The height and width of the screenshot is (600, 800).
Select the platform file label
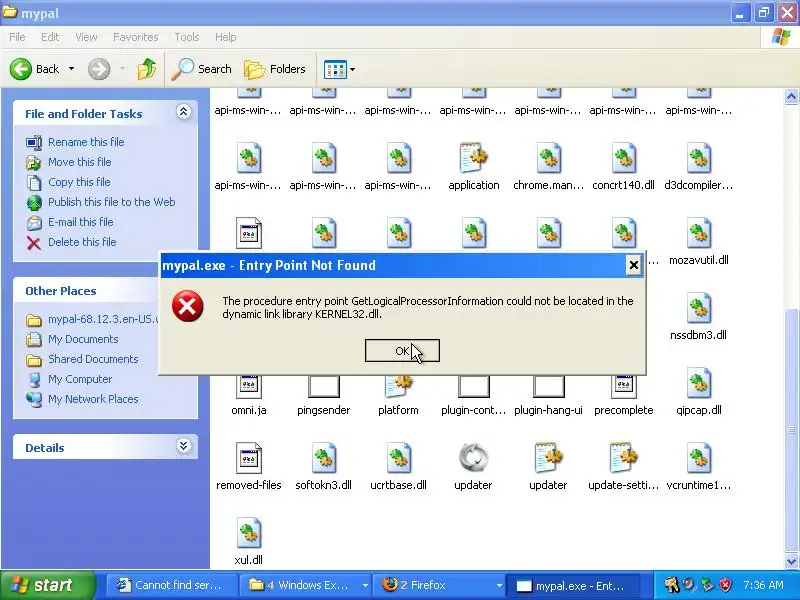[398, 410]
